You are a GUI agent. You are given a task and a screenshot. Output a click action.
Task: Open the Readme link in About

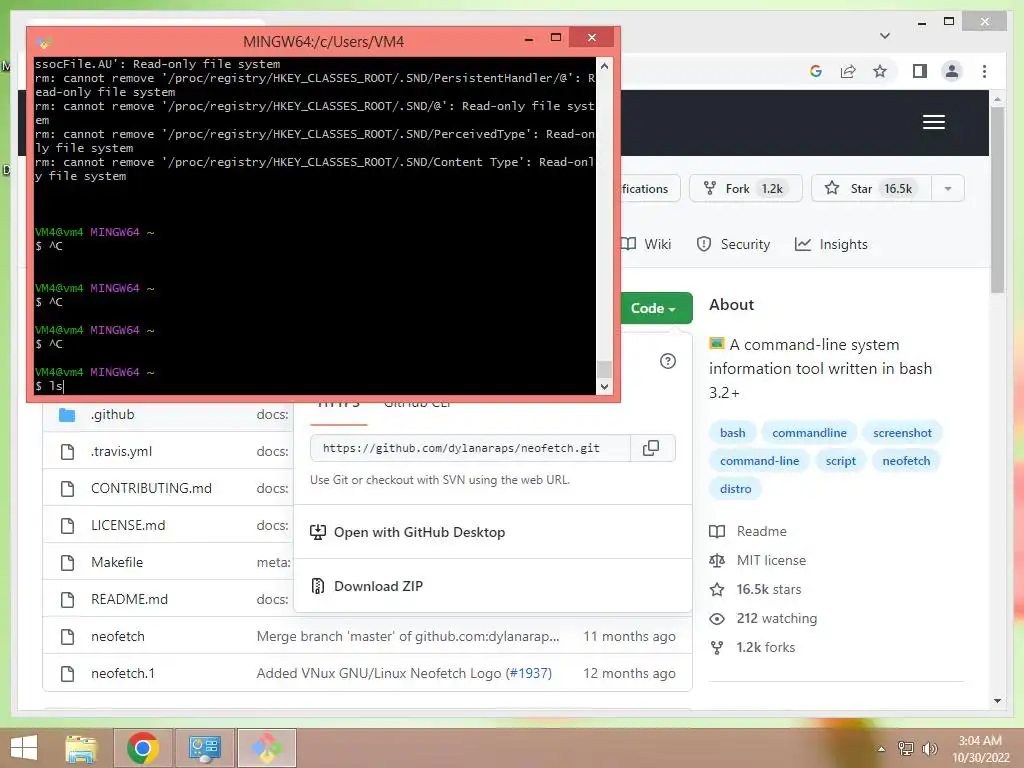[761, 532]
